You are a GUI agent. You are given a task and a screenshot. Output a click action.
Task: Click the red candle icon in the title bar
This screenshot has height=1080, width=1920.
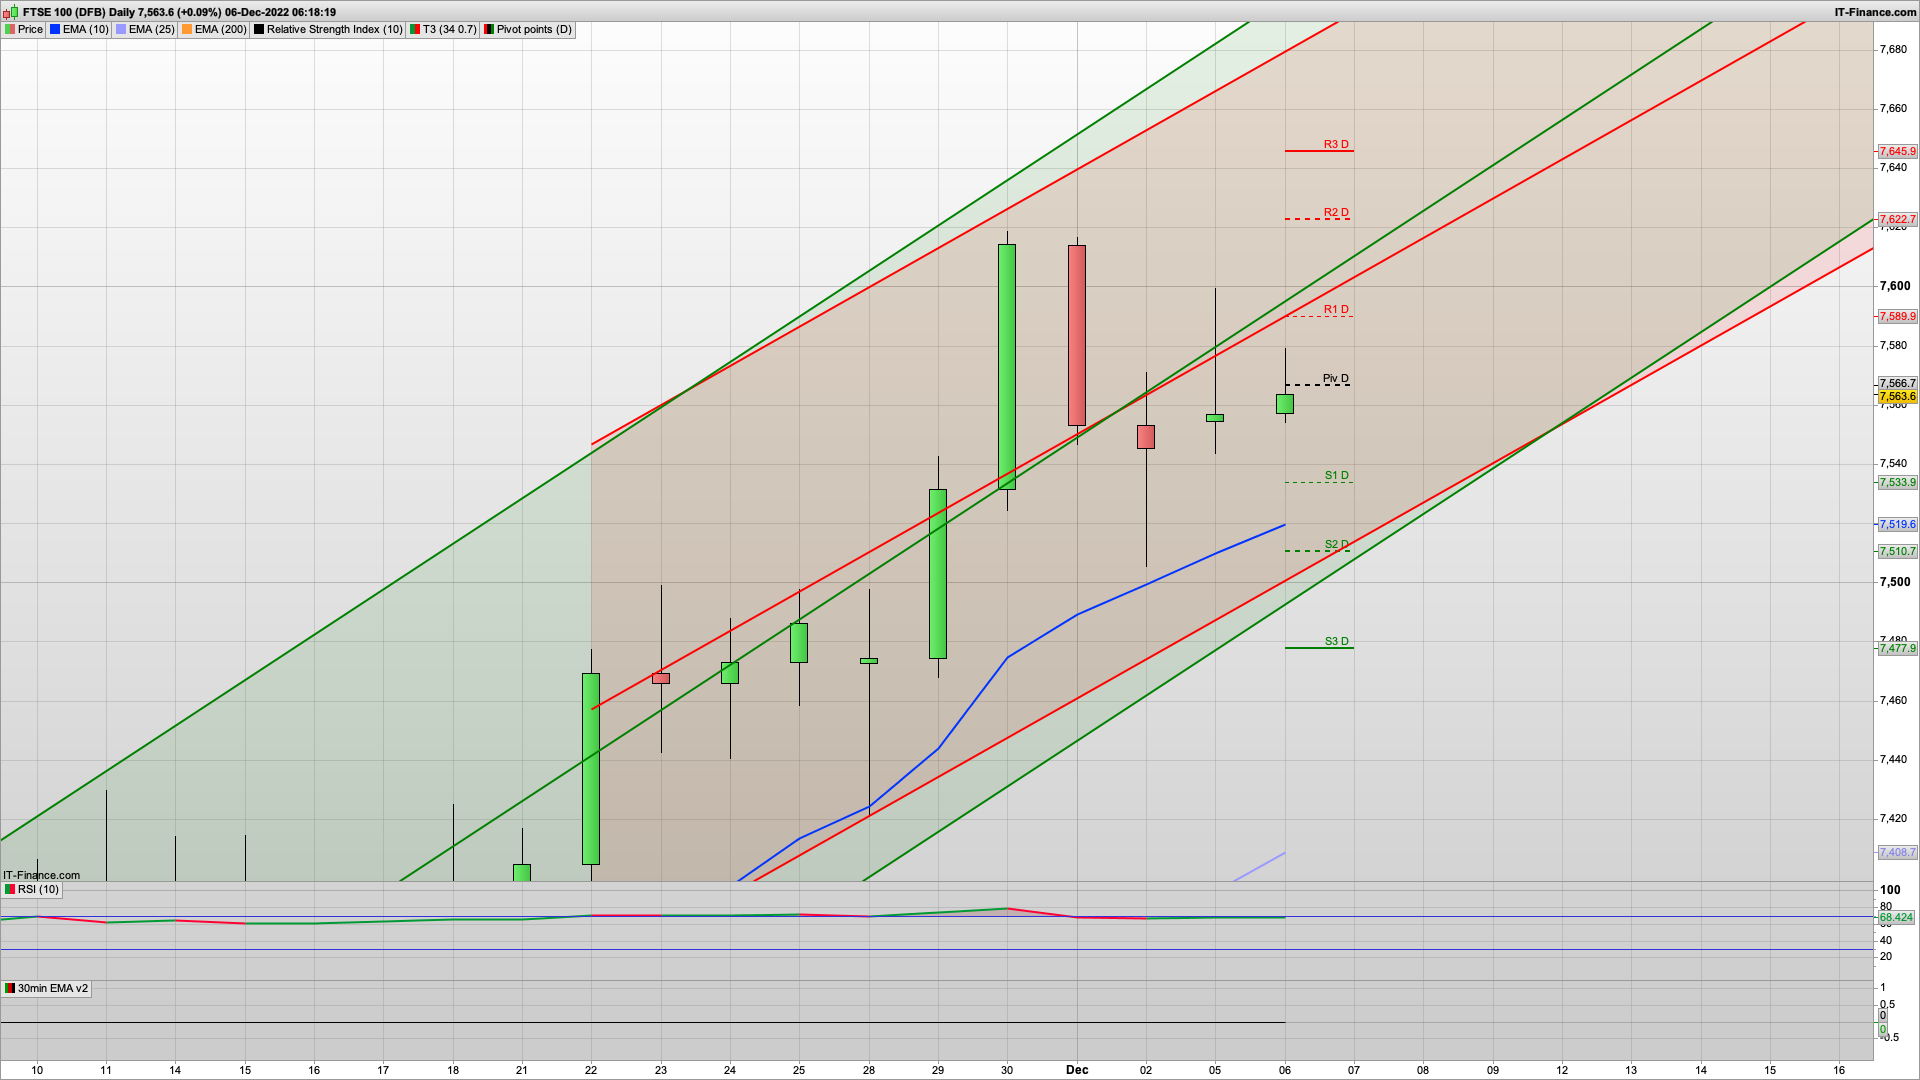7,12
